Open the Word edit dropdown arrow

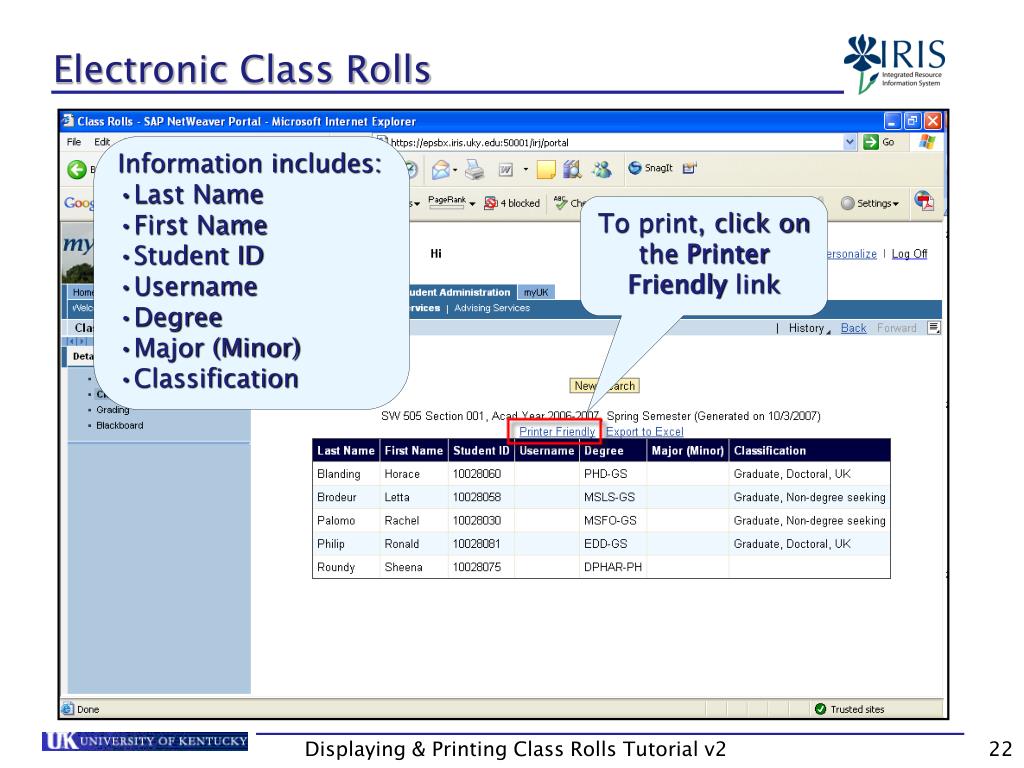pyautogui.click(x=525, y=170)
